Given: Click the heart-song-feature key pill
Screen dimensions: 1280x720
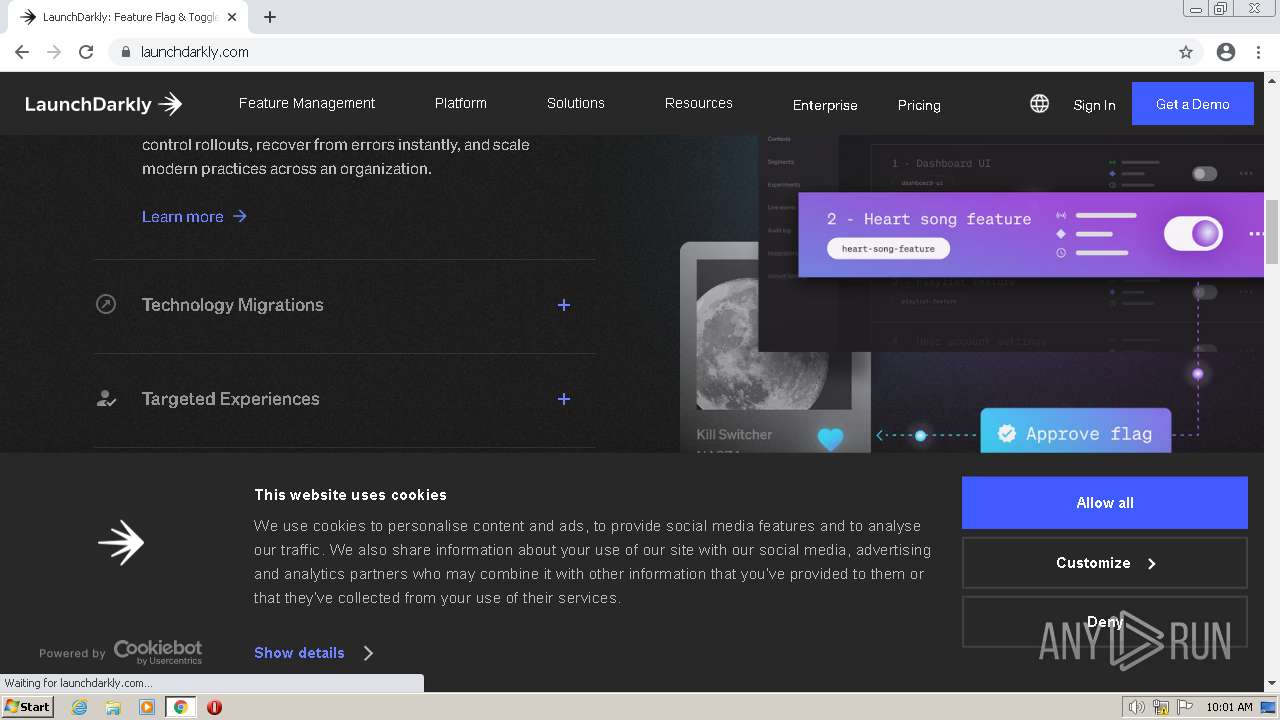Looking at the screenshot, I should point(888,249).
